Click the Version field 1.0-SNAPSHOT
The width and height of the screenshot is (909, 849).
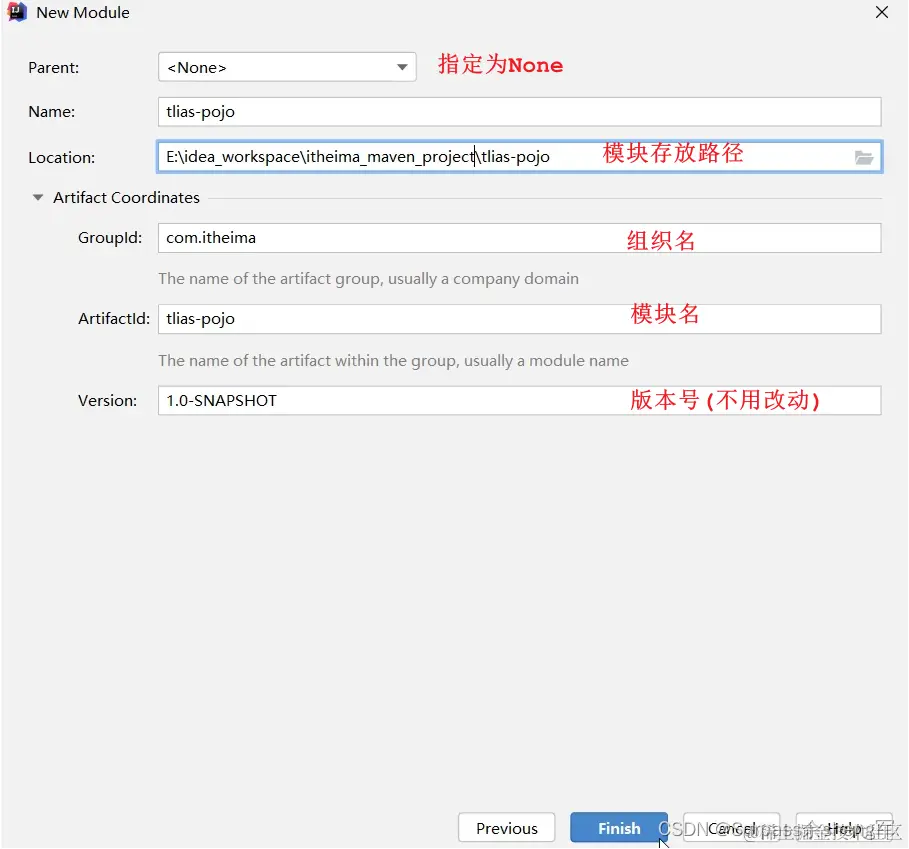coord(519,400)
